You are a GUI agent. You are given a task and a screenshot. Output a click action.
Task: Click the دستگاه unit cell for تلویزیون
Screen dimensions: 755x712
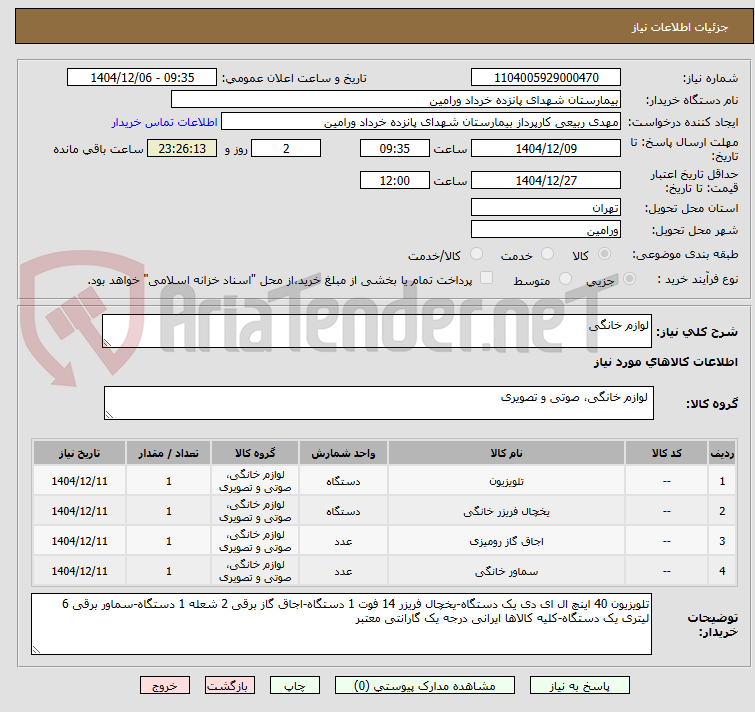point(343,481)
